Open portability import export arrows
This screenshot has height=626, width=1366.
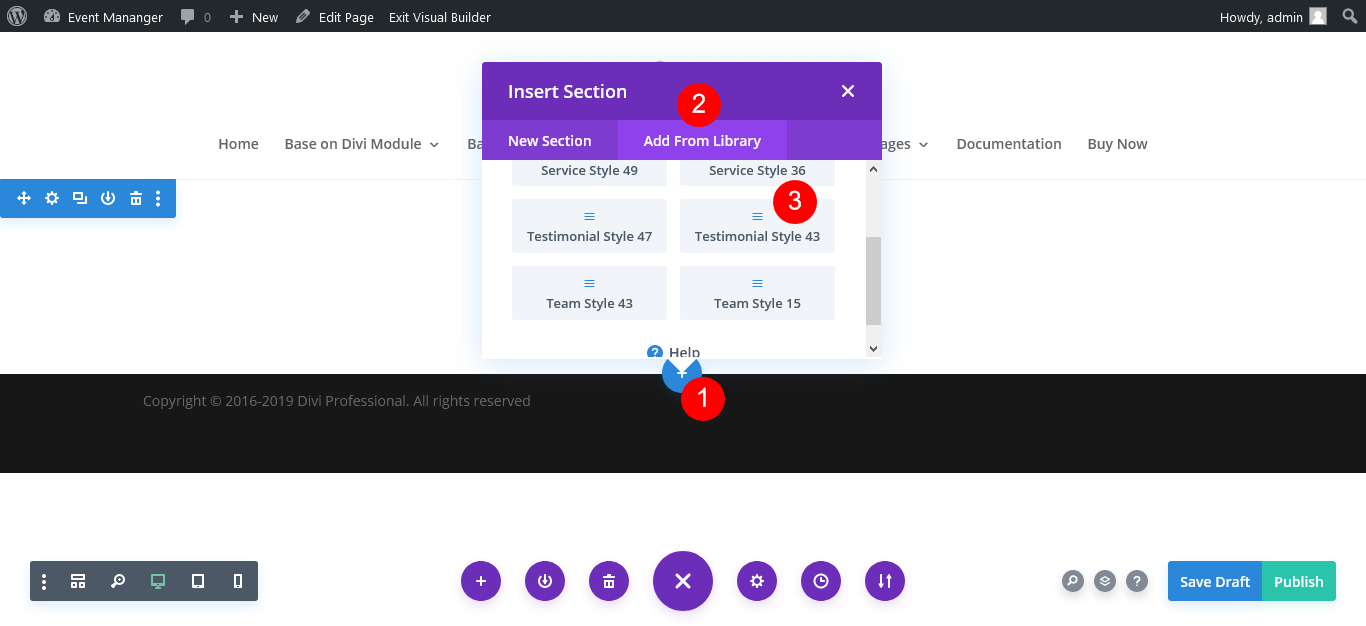tap(885, 581)
